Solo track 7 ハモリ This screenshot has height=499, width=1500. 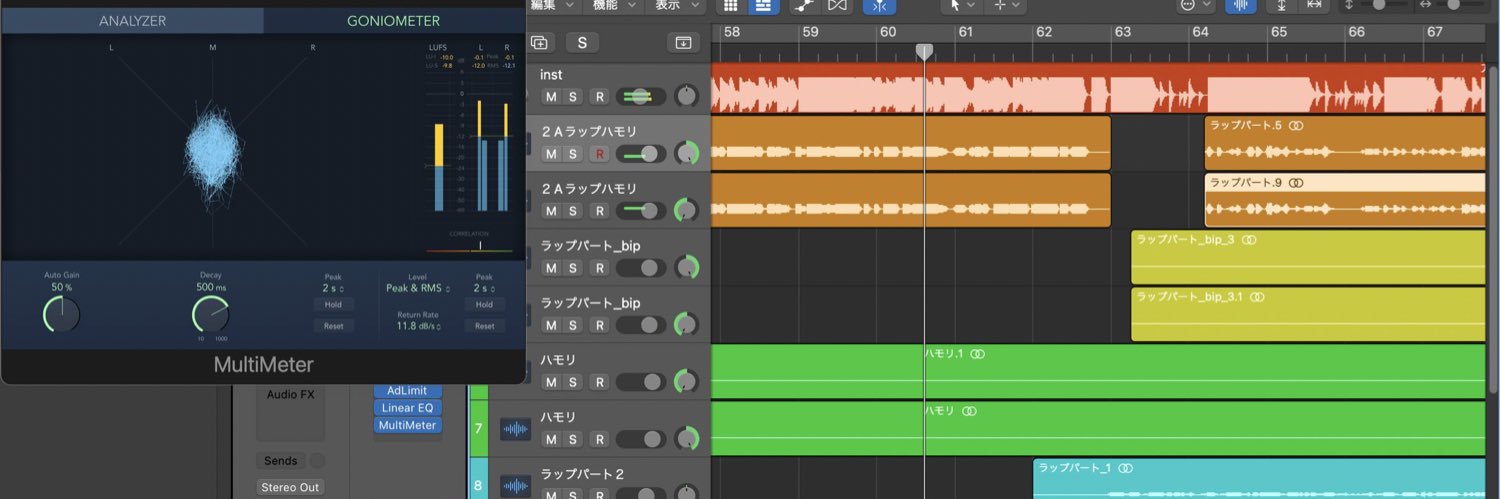(573, 439)
